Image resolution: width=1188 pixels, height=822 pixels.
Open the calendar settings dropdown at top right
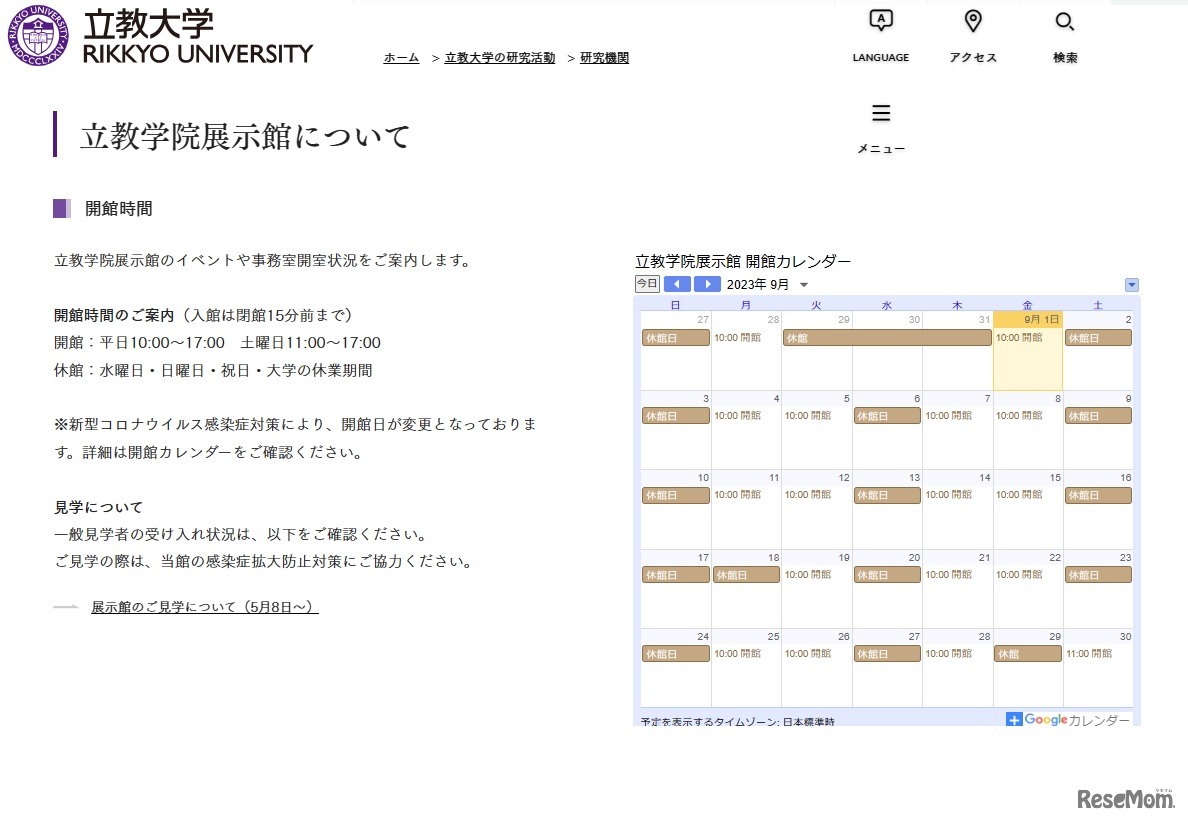(1131, 284)
